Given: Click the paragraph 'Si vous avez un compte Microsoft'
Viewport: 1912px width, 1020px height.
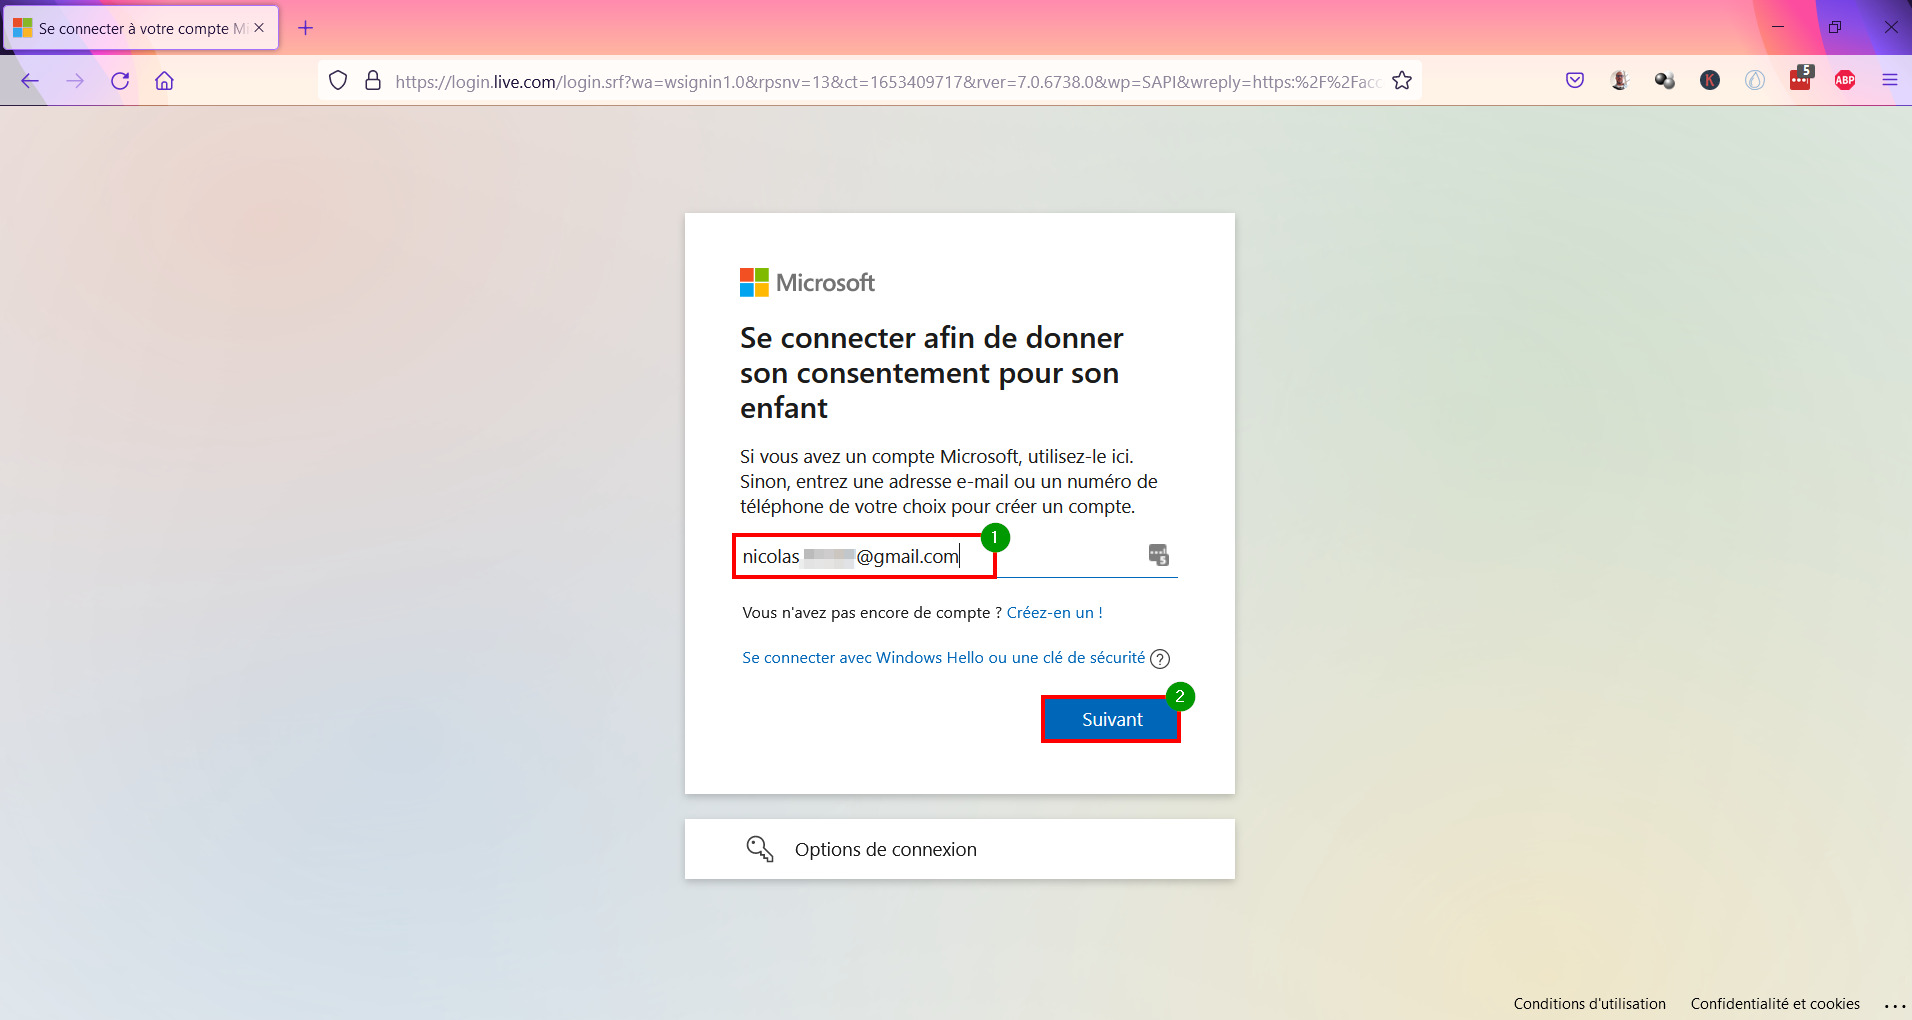Looking at the screenshot, I should point(949,482).
